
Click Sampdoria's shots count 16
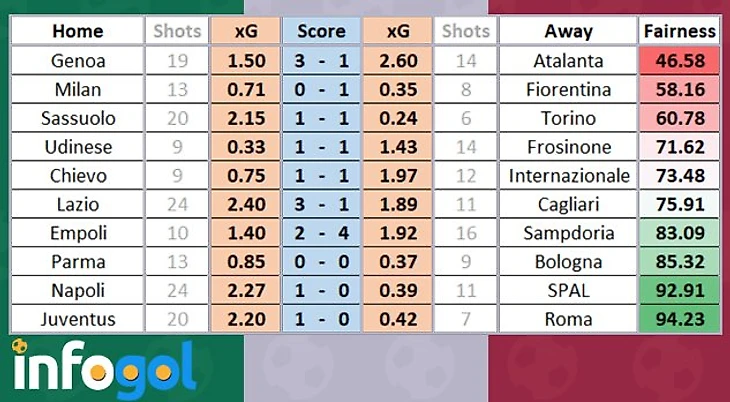[466, 233]
